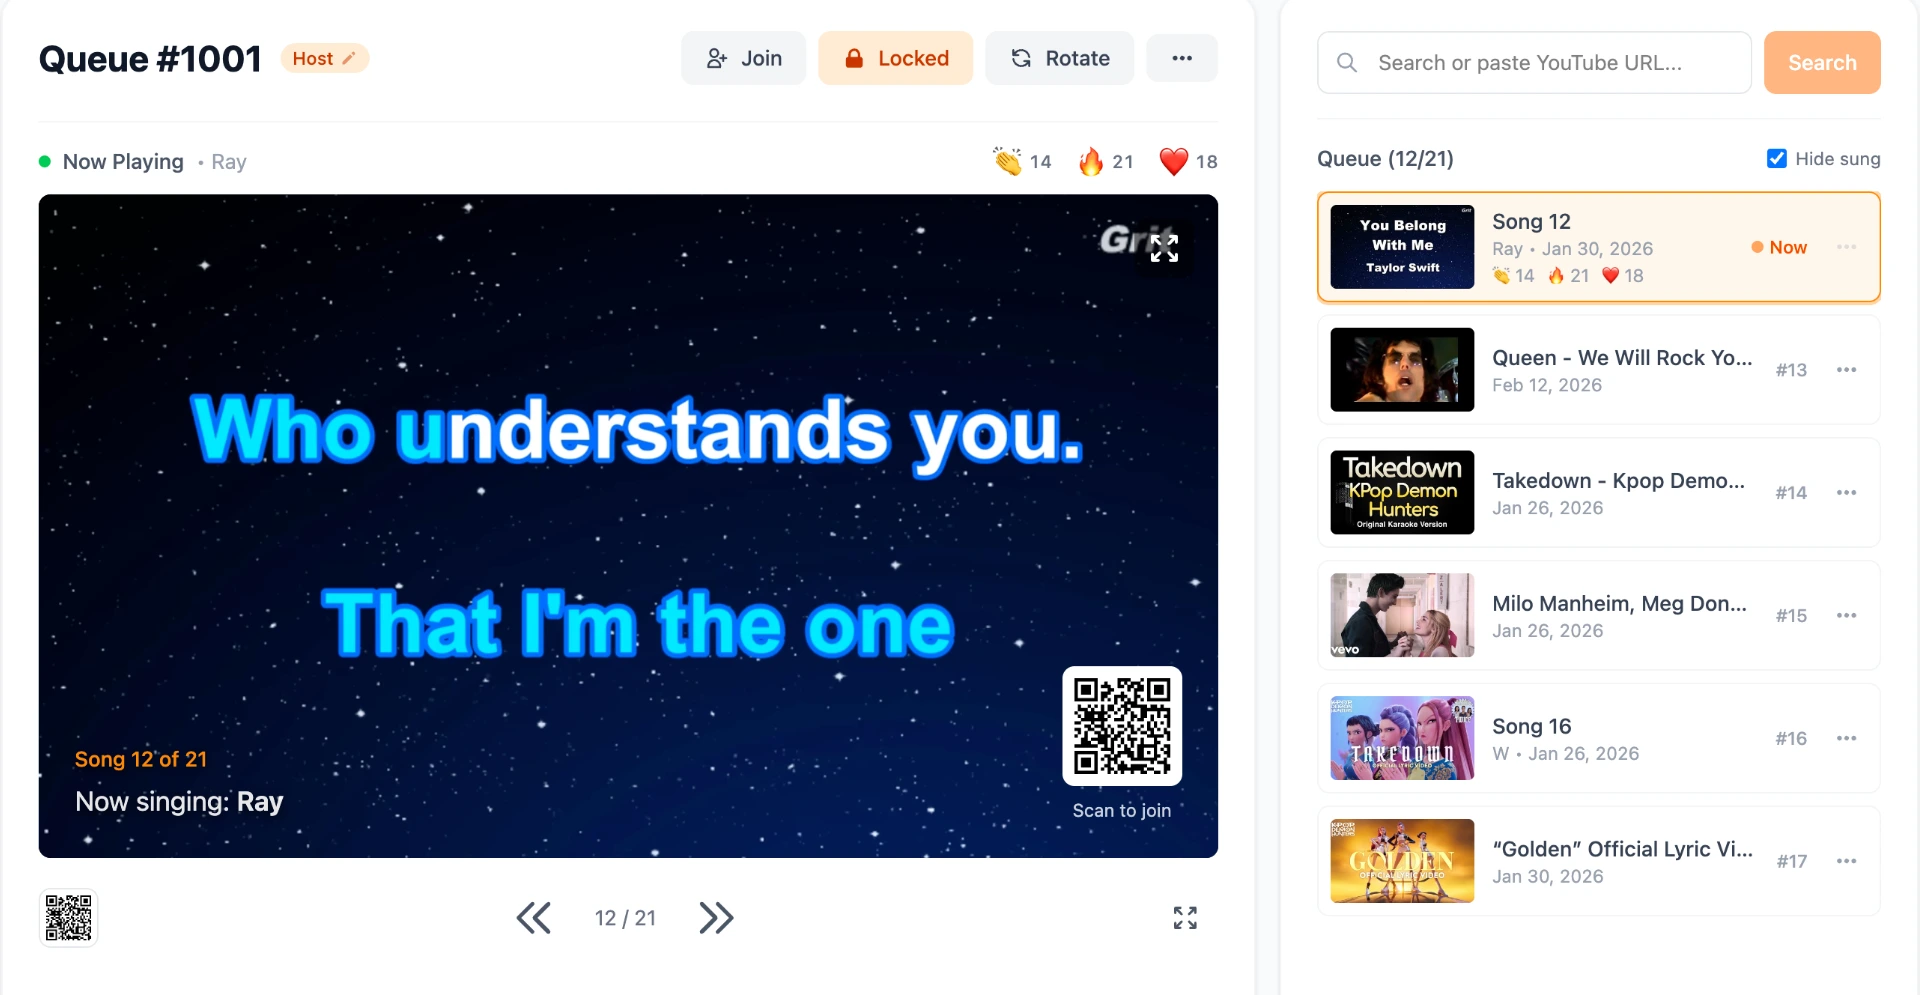This screenshot has width=1920, height=995.
Task: Click the 12 / 21 song counter
Action: (625, 918)
